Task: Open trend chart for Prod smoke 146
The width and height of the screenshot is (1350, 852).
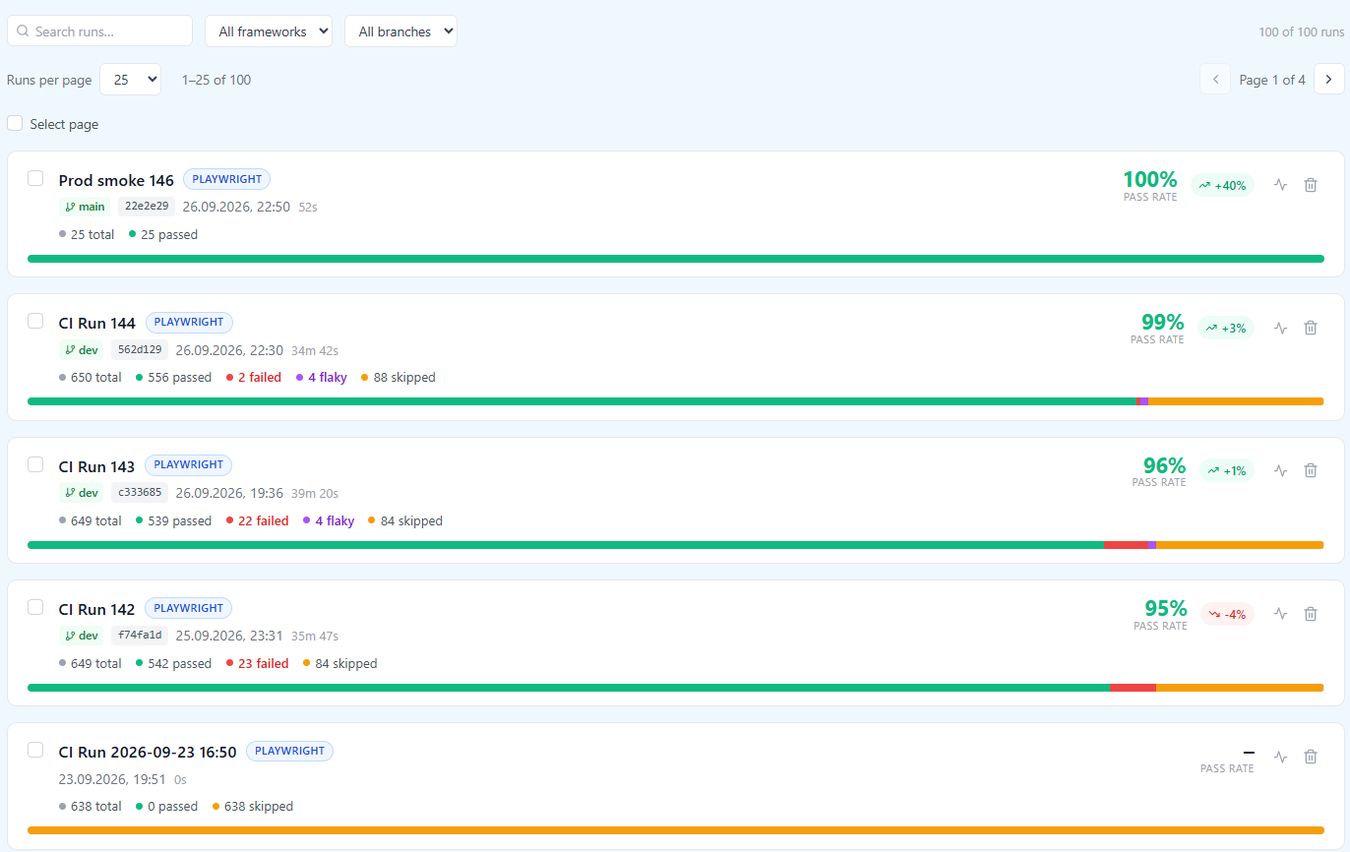Action: [1280, 185]
